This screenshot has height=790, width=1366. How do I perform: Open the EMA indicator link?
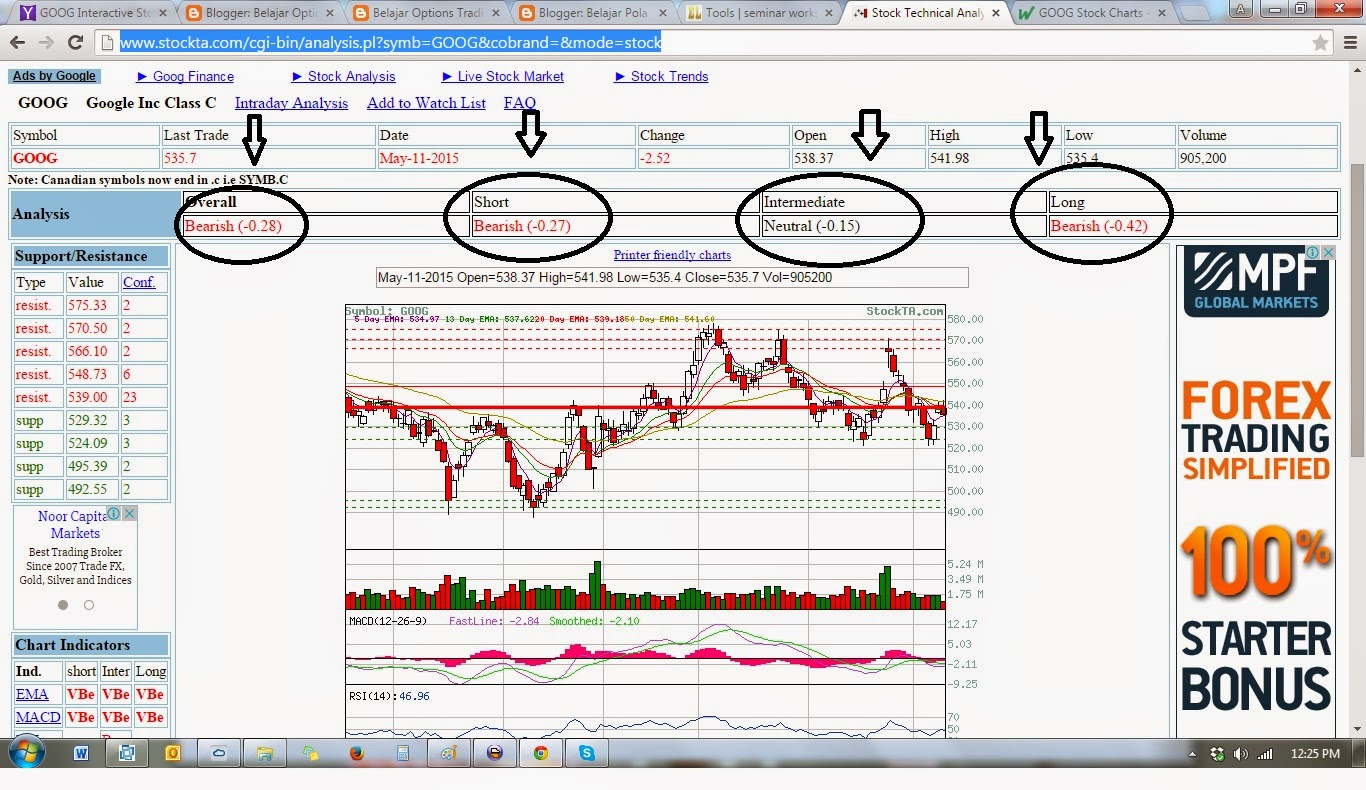point(32,694)
